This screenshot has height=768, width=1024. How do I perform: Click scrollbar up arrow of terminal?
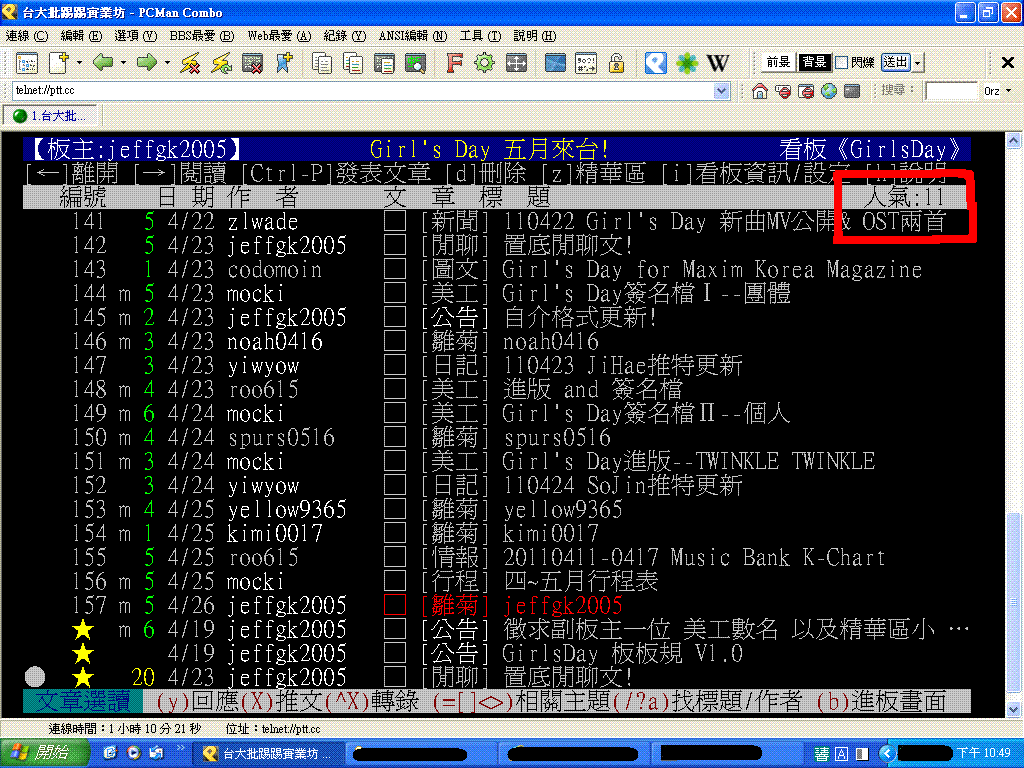tap(1013, 140)
